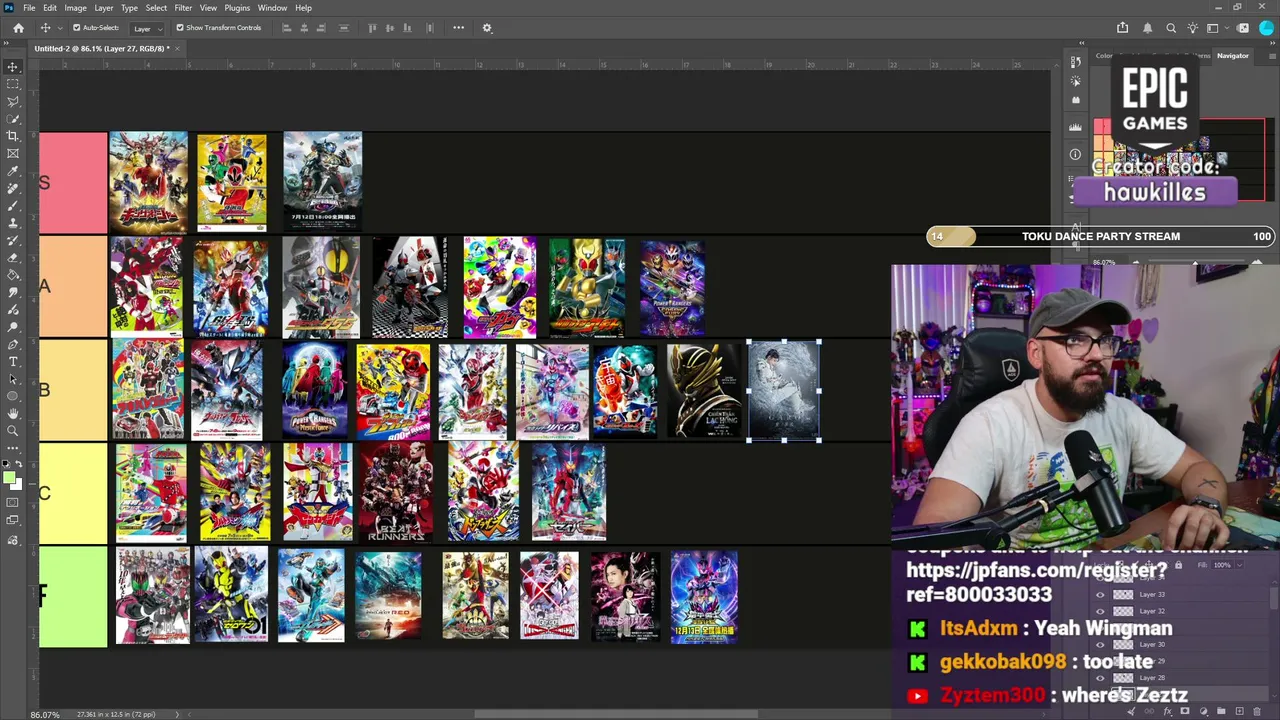This screenshot has height=720, width=1280.
Task: Align top edges in options bar
Action: point(373,28)
